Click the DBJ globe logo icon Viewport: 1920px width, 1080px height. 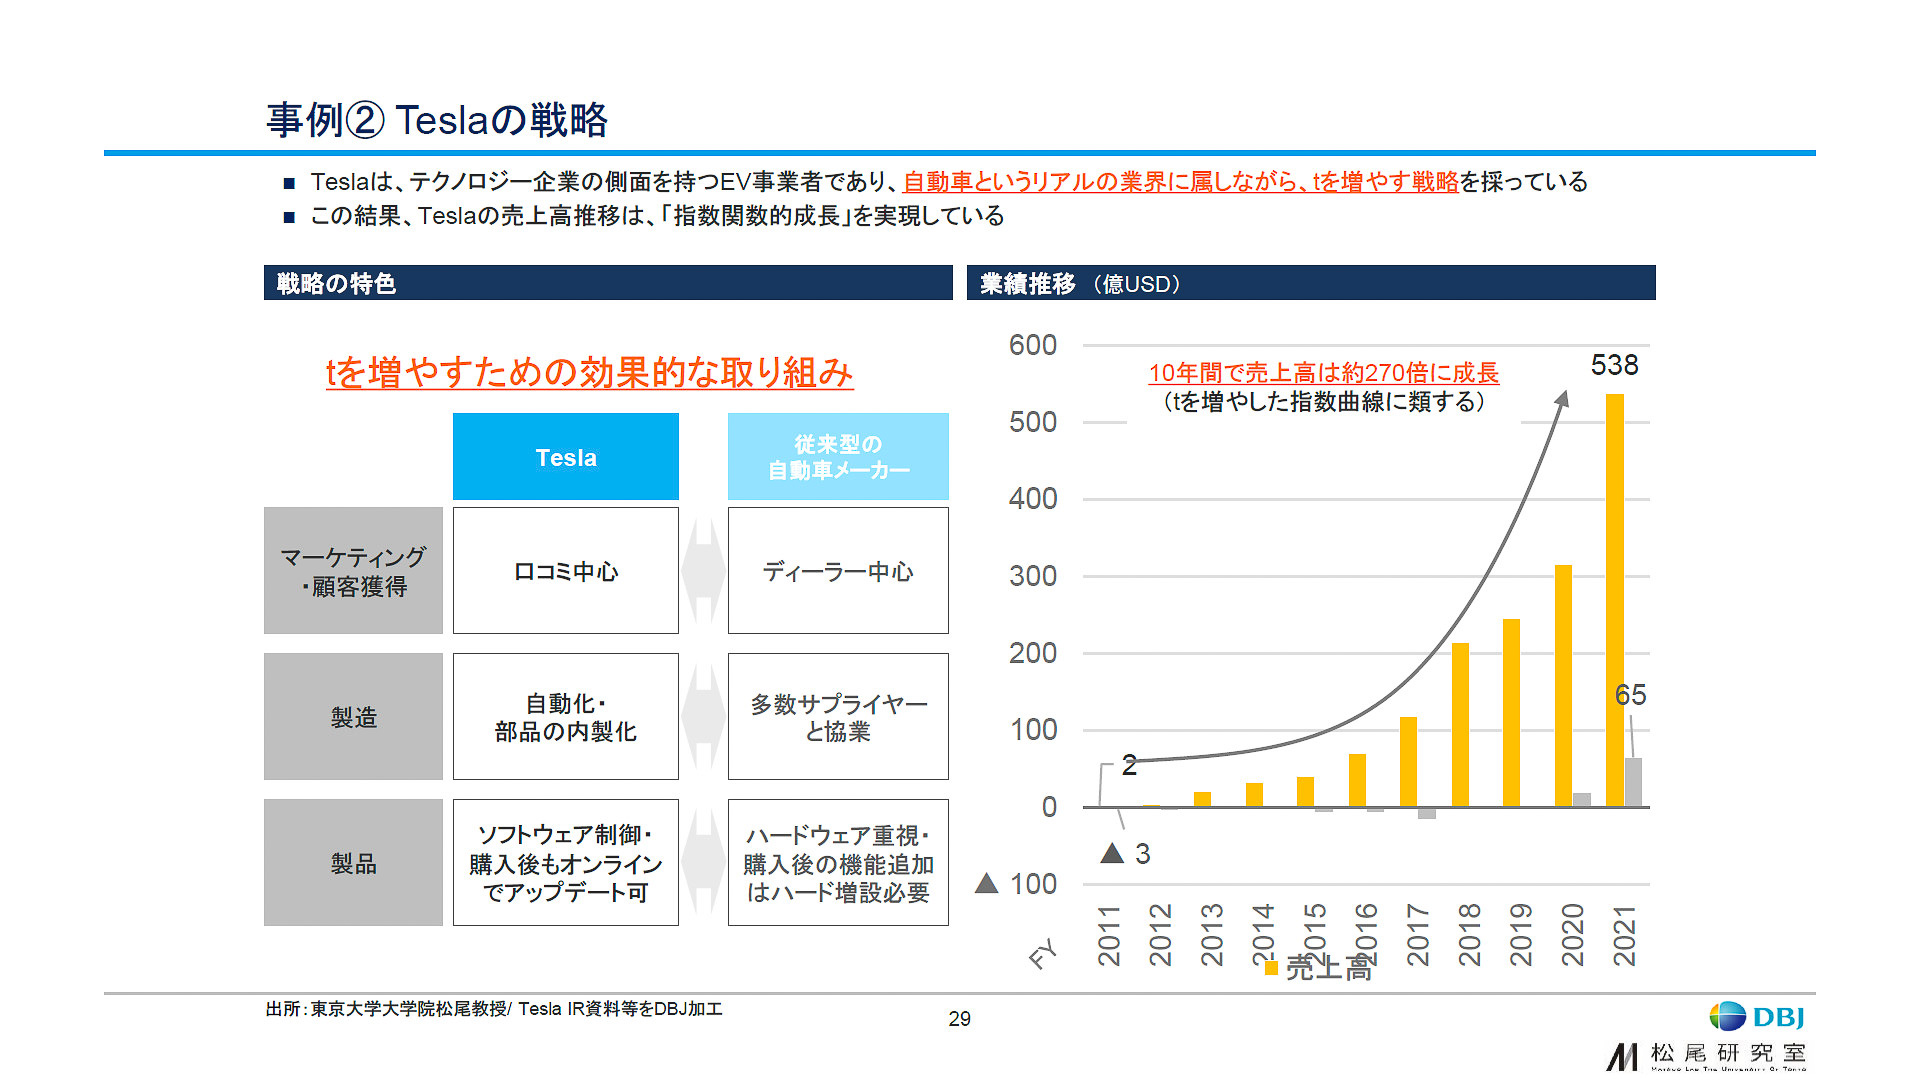1727,1016
